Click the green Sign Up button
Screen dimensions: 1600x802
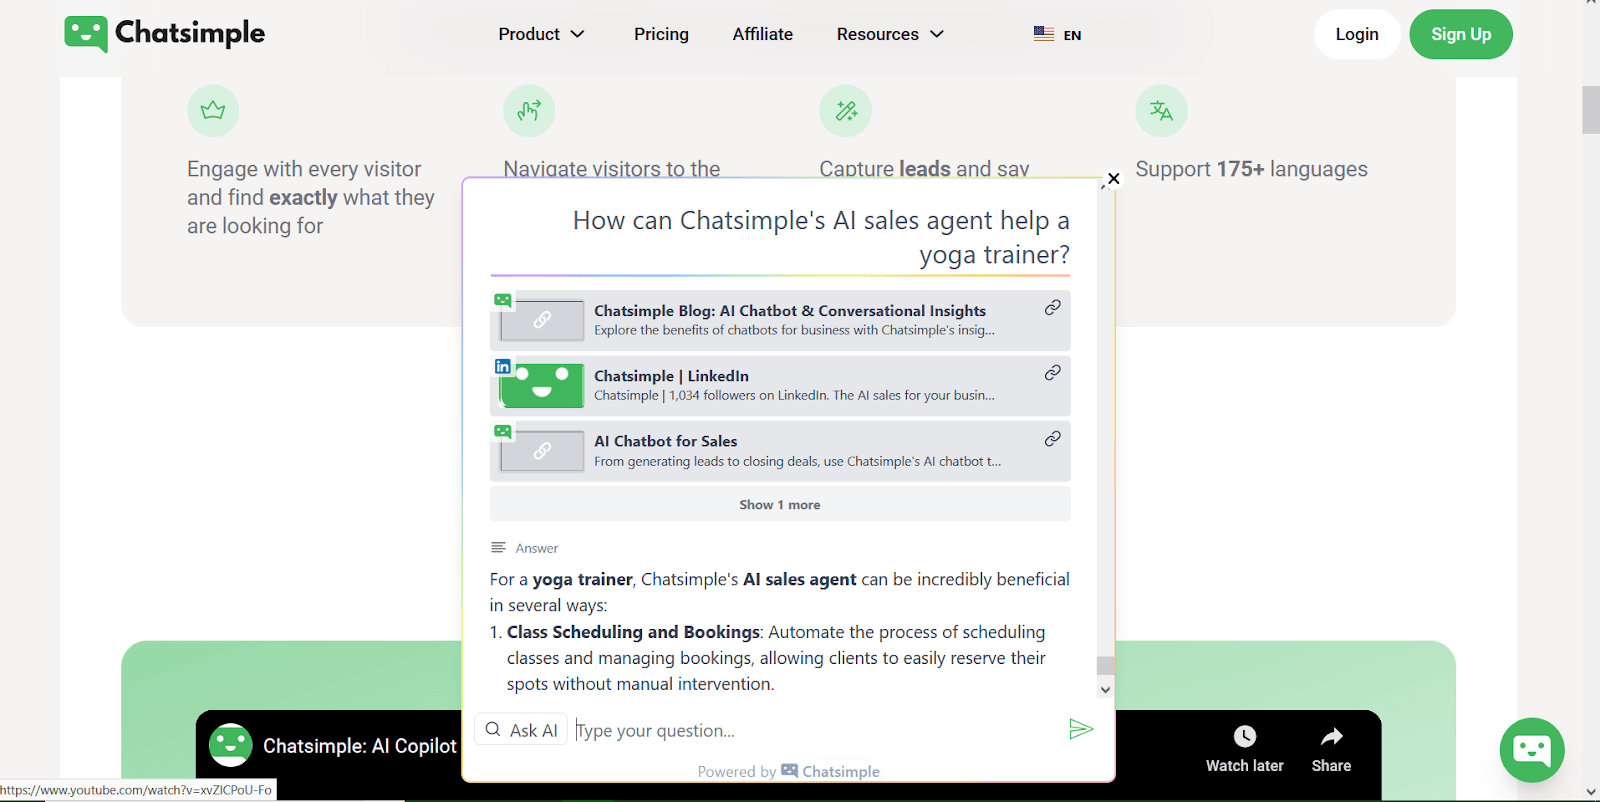click(x=1461, y=34)
